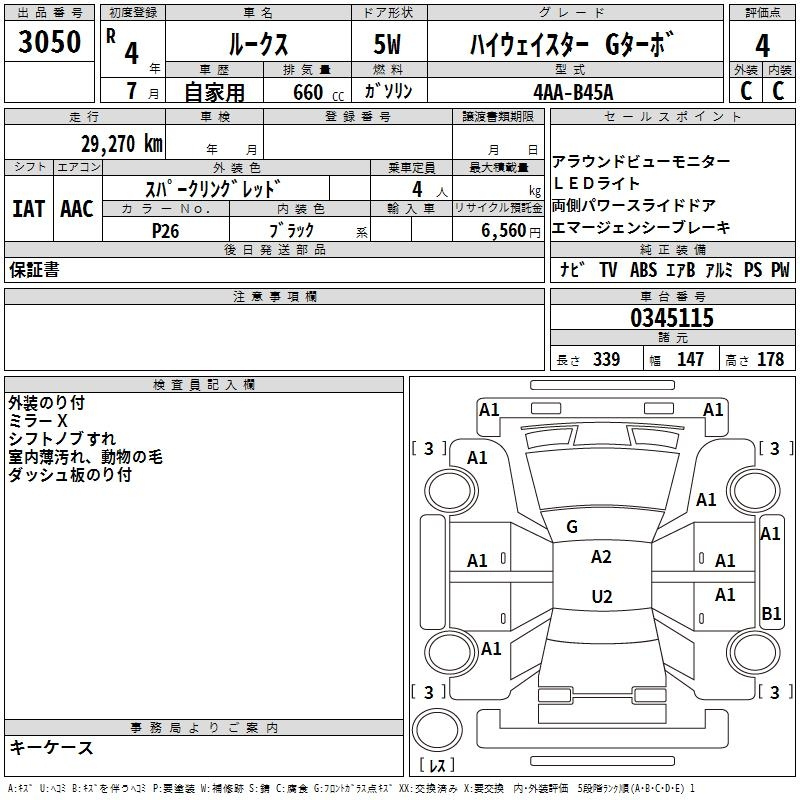
Task: Select inspector note ミラーX
Action: click(38, 420)
